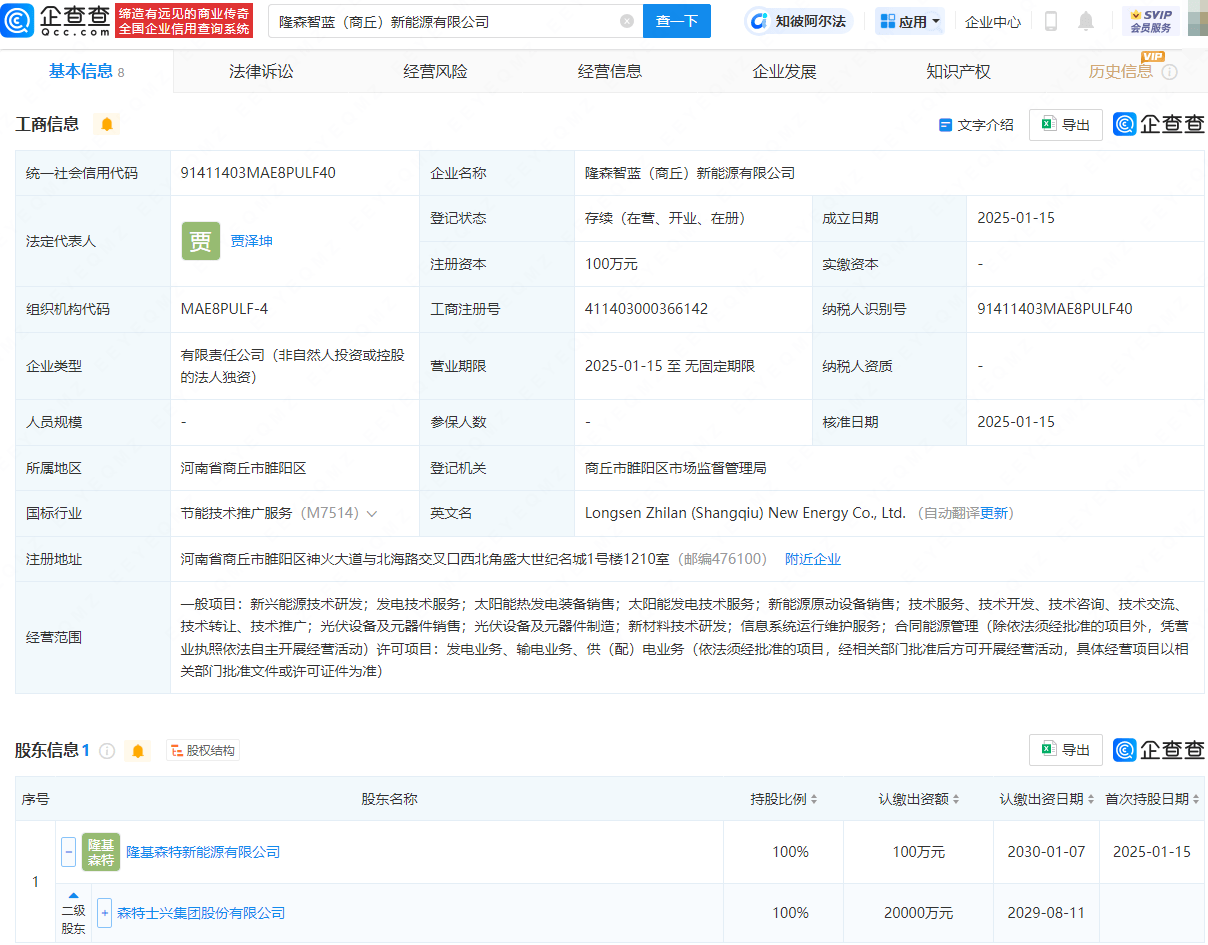This screenshot has height=945, width=1208.
Task: Click the notification bell icon beside 企业中心
Action: [x=1086, y=20]
